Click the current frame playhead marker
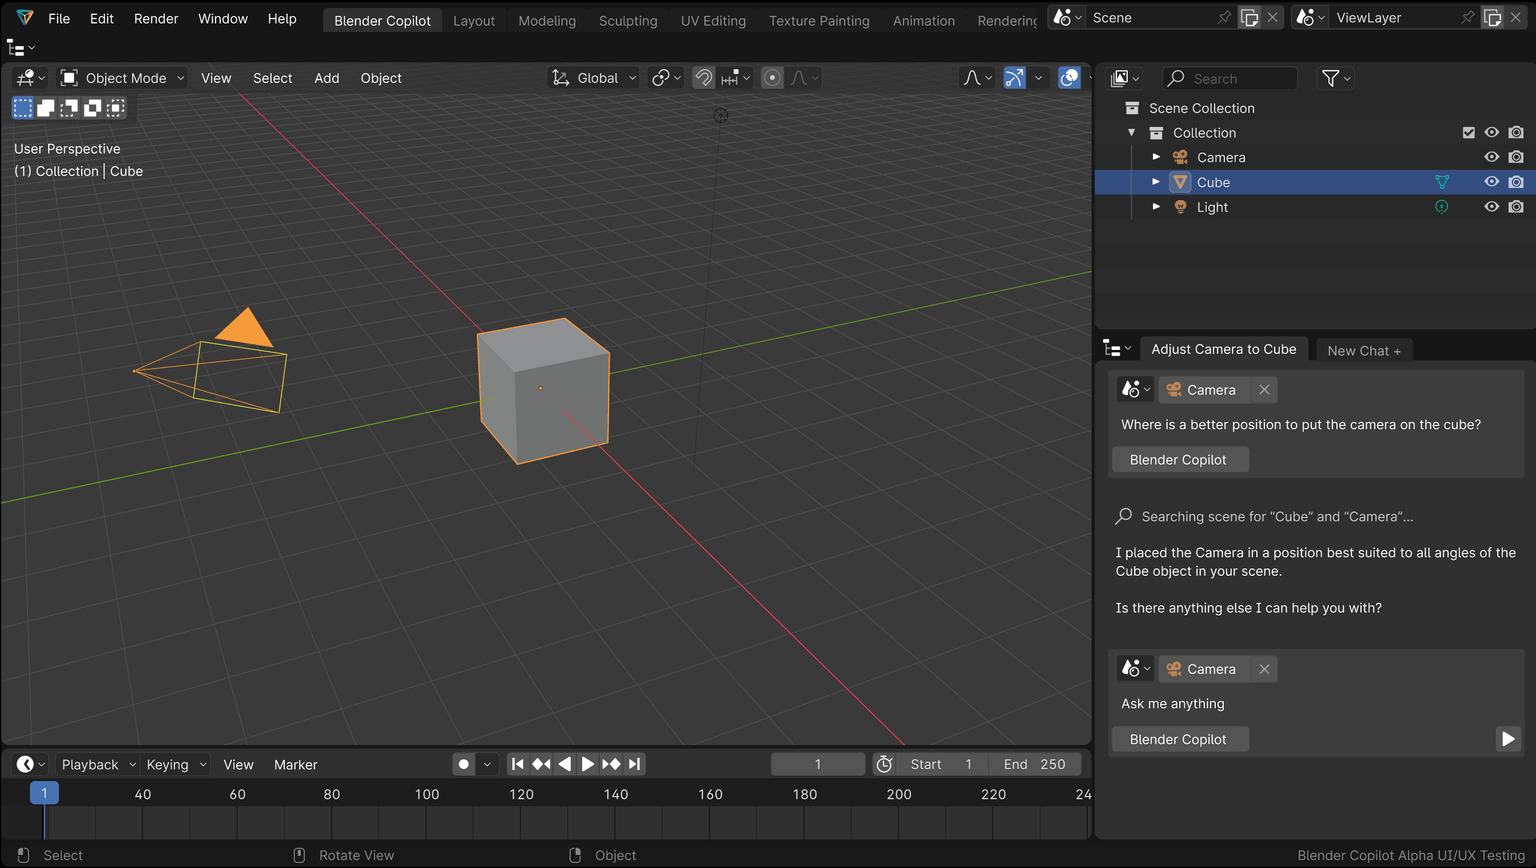The image size is (1536, 868). [x=44, y=793]
